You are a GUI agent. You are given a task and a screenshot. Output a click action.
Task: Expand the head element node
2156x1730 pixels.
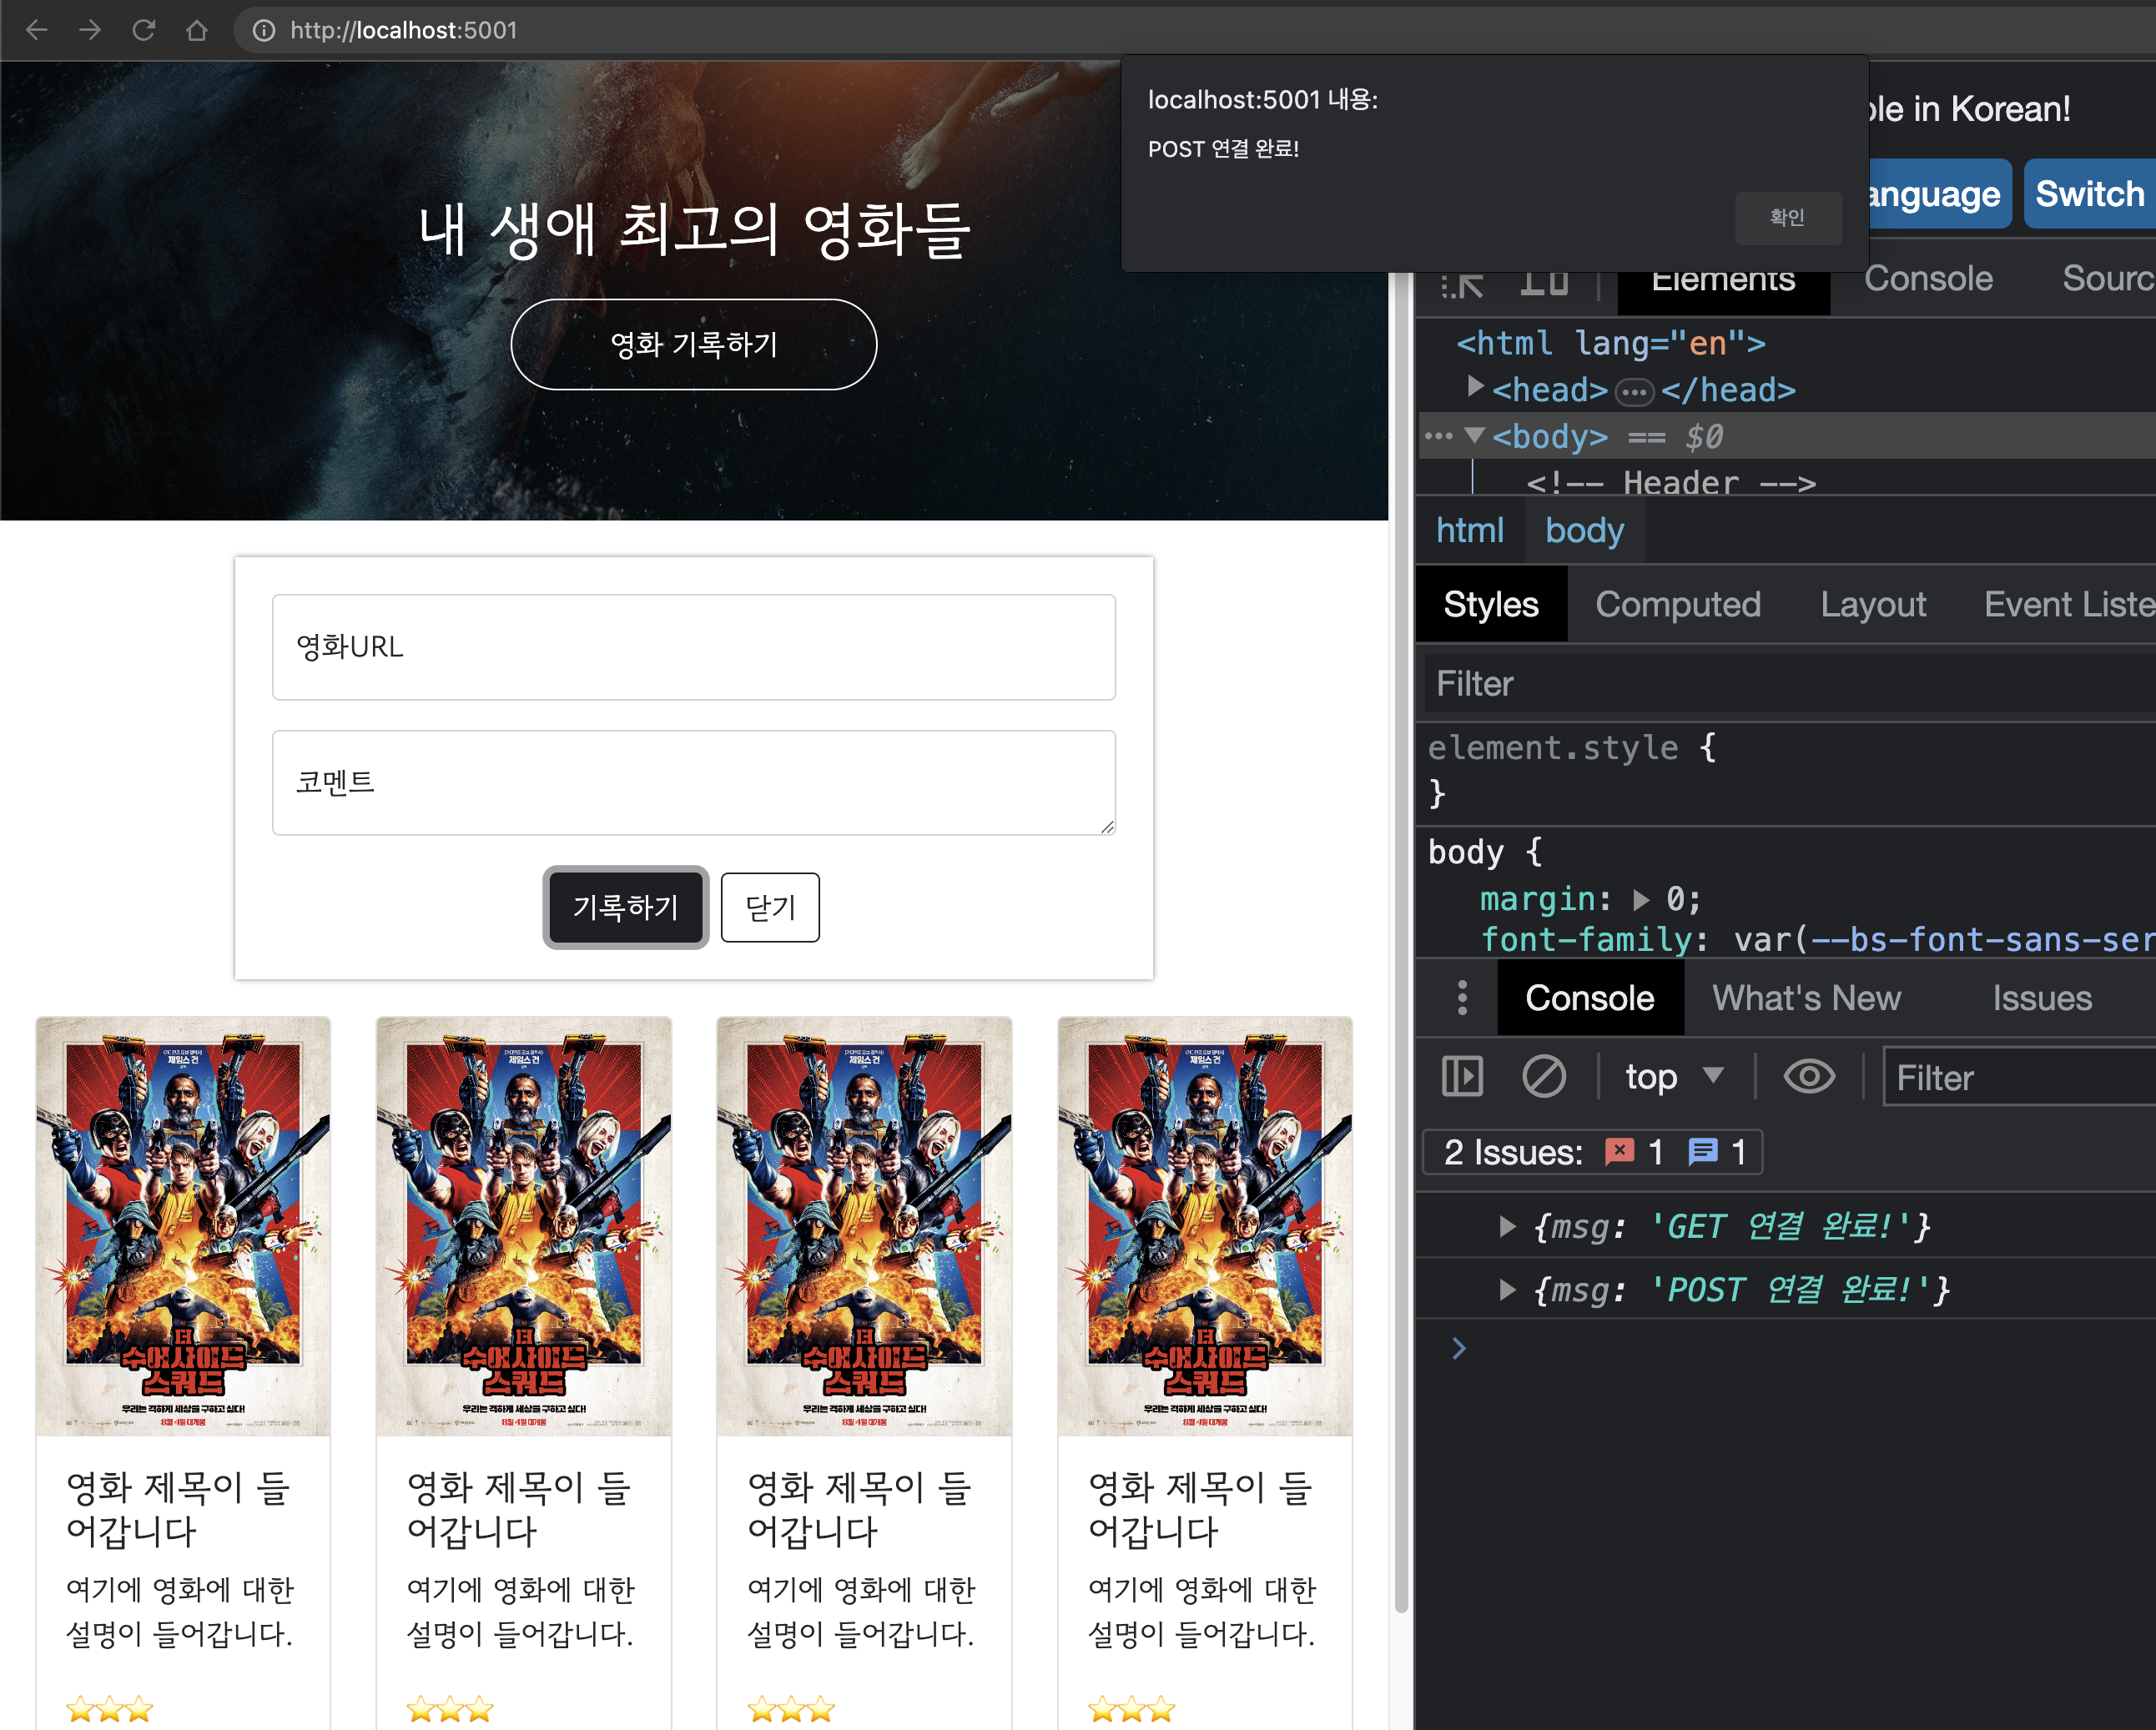pyautogui.click(x=1474, y=388)
